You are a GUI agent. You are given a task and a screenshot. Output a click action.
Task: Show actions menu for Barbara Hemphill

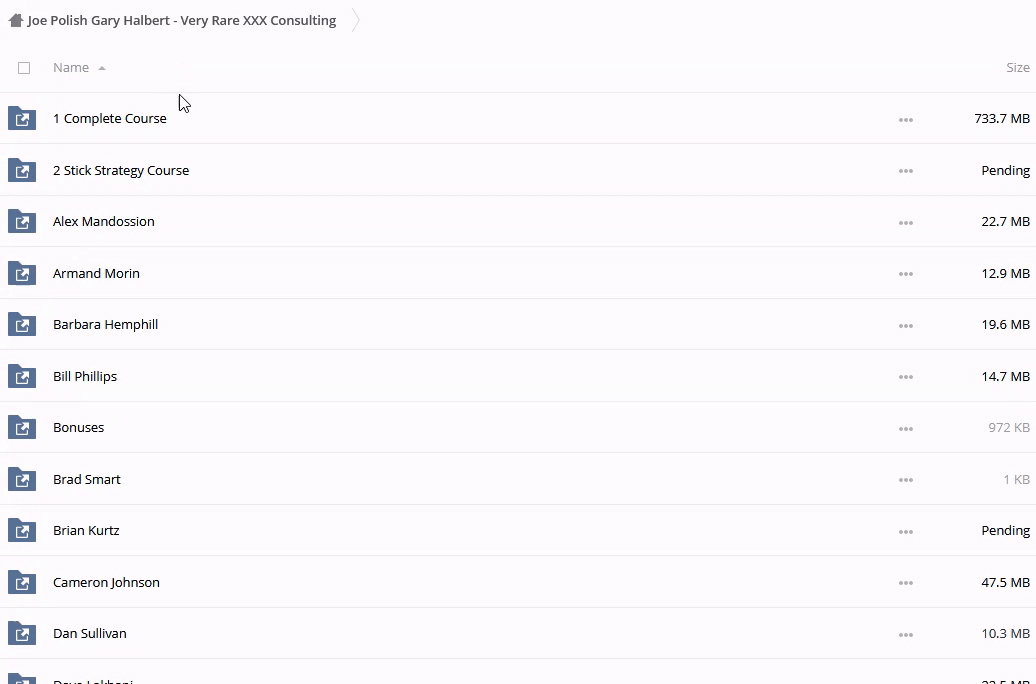(x=905, y=325)
